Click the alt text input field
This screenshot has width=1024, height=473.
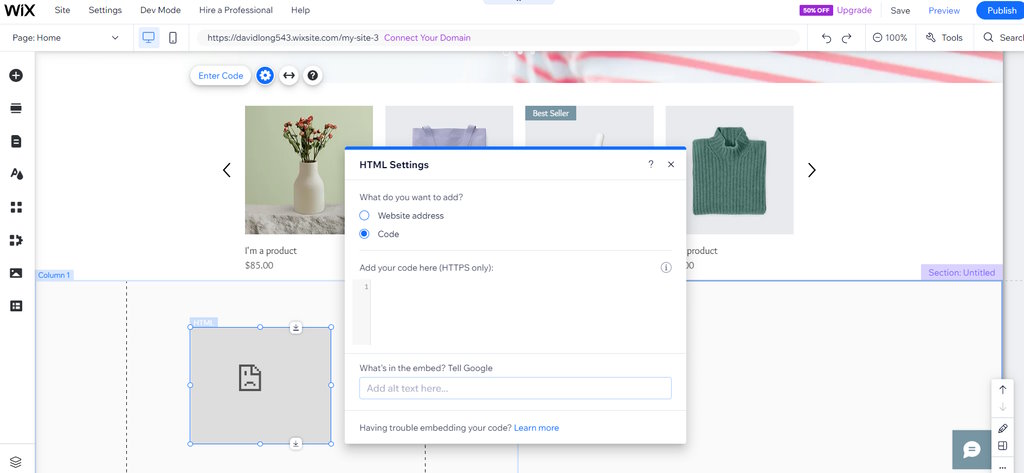tap(515, 388)
